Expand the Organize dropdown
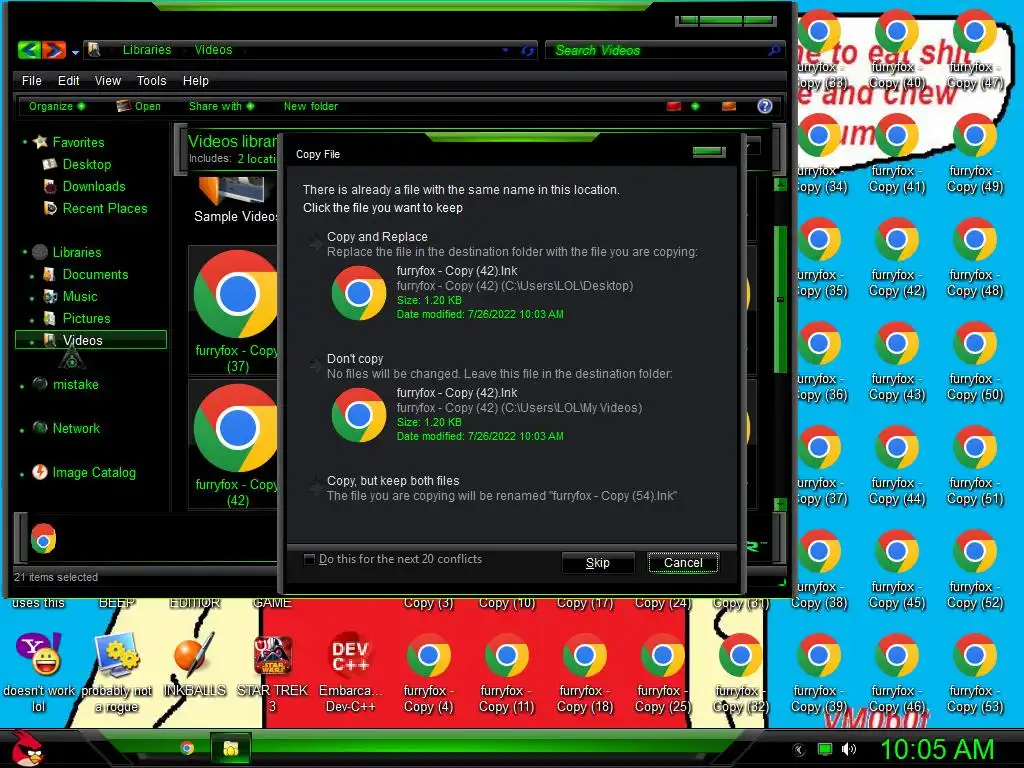This screenshot has width=1024, height=768. pyautogui.click(x=56, y=106)
